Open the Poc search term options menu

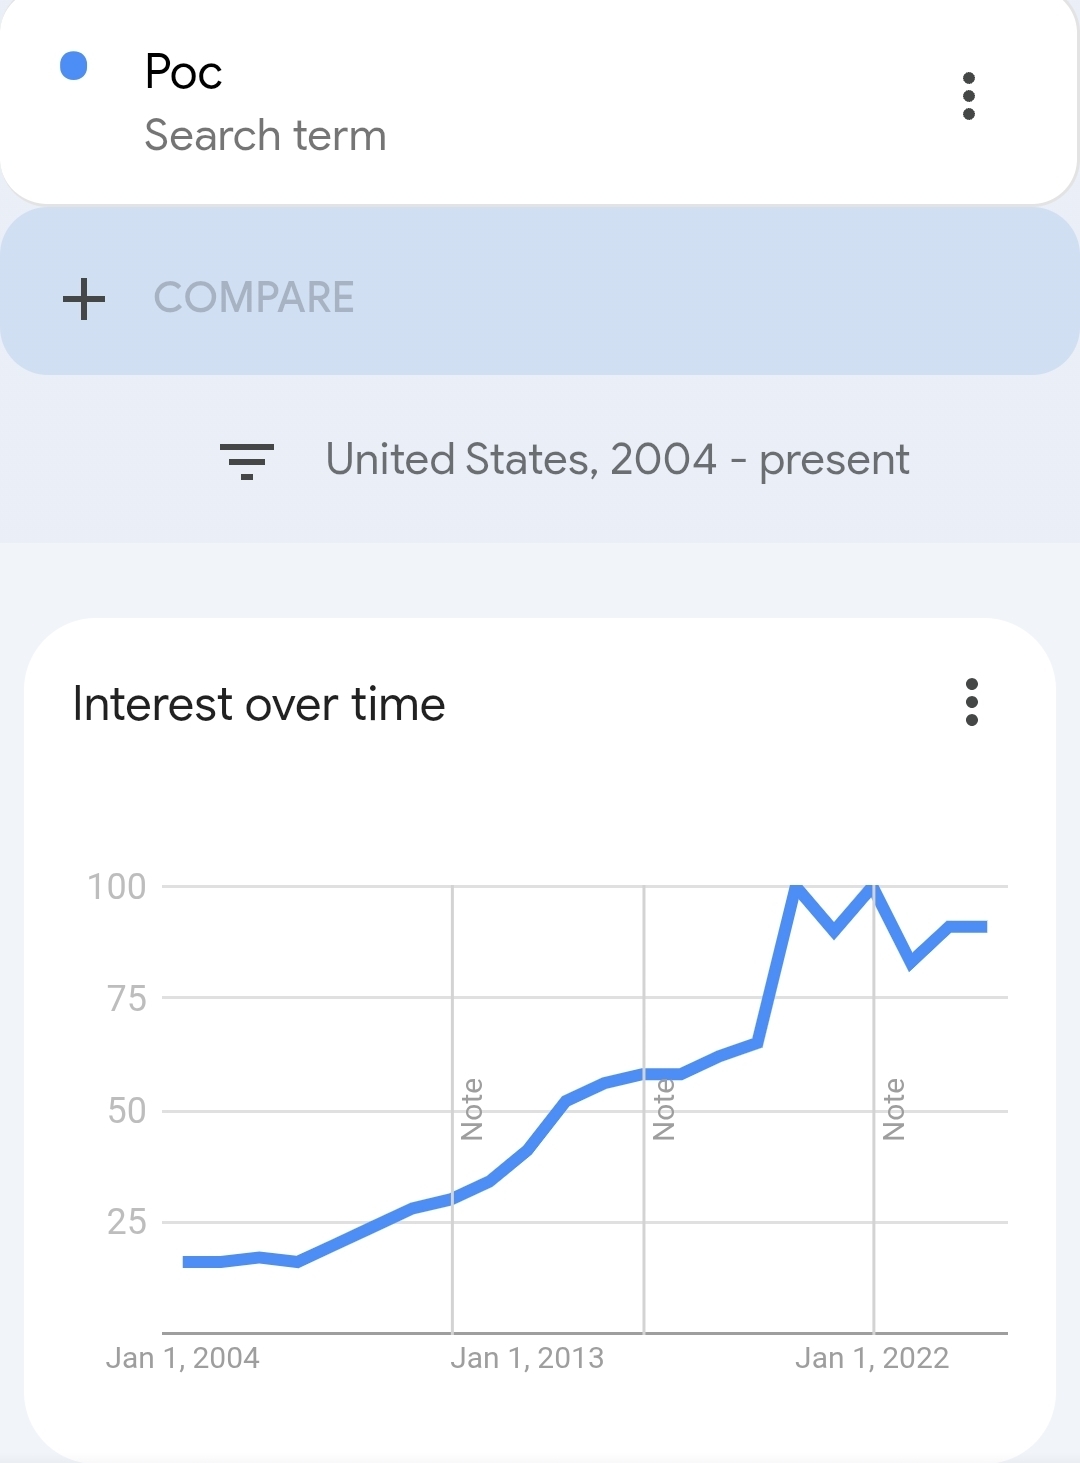[968, 96]
